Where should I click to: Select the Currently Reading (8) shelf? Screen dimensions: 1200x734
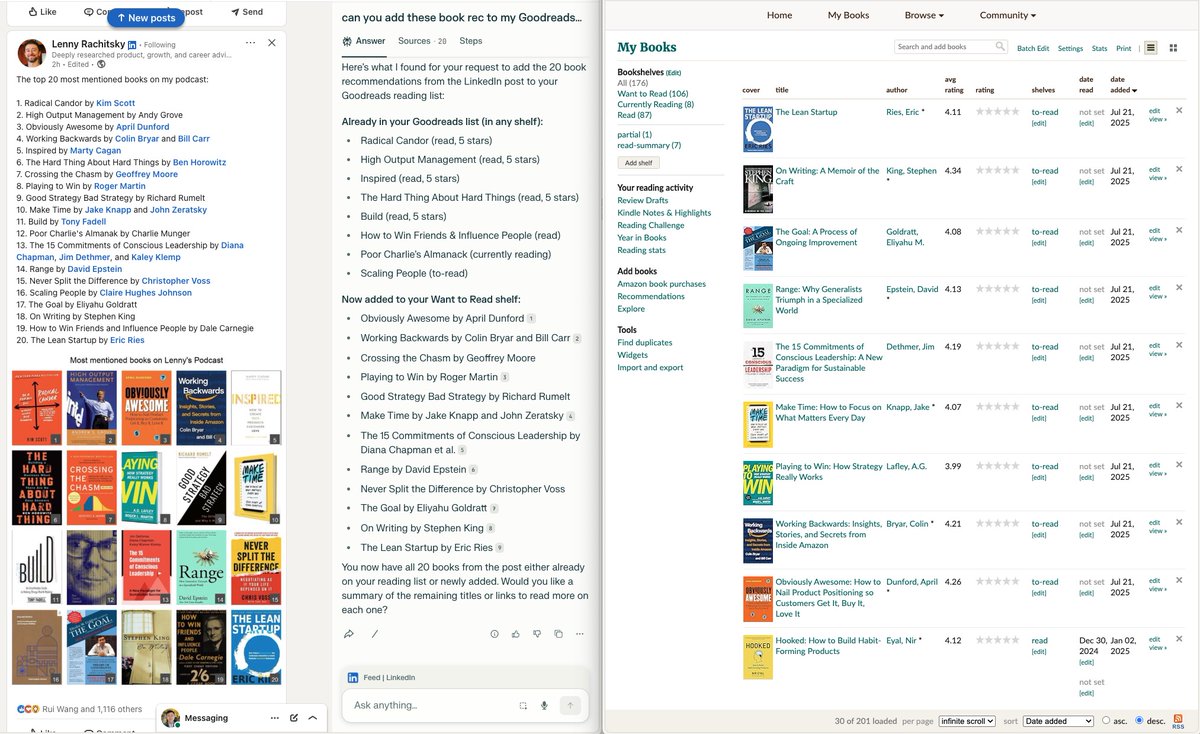tap(655, 104)
